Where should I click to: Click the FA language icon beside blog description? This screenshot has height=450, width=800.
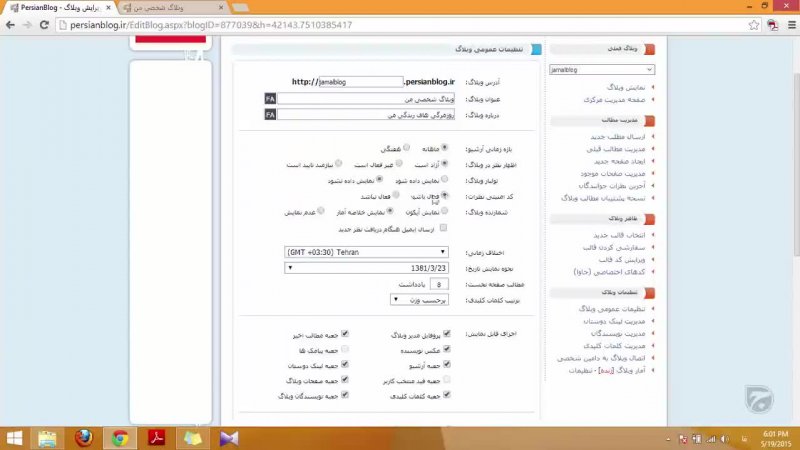click(x=270, y=115)
